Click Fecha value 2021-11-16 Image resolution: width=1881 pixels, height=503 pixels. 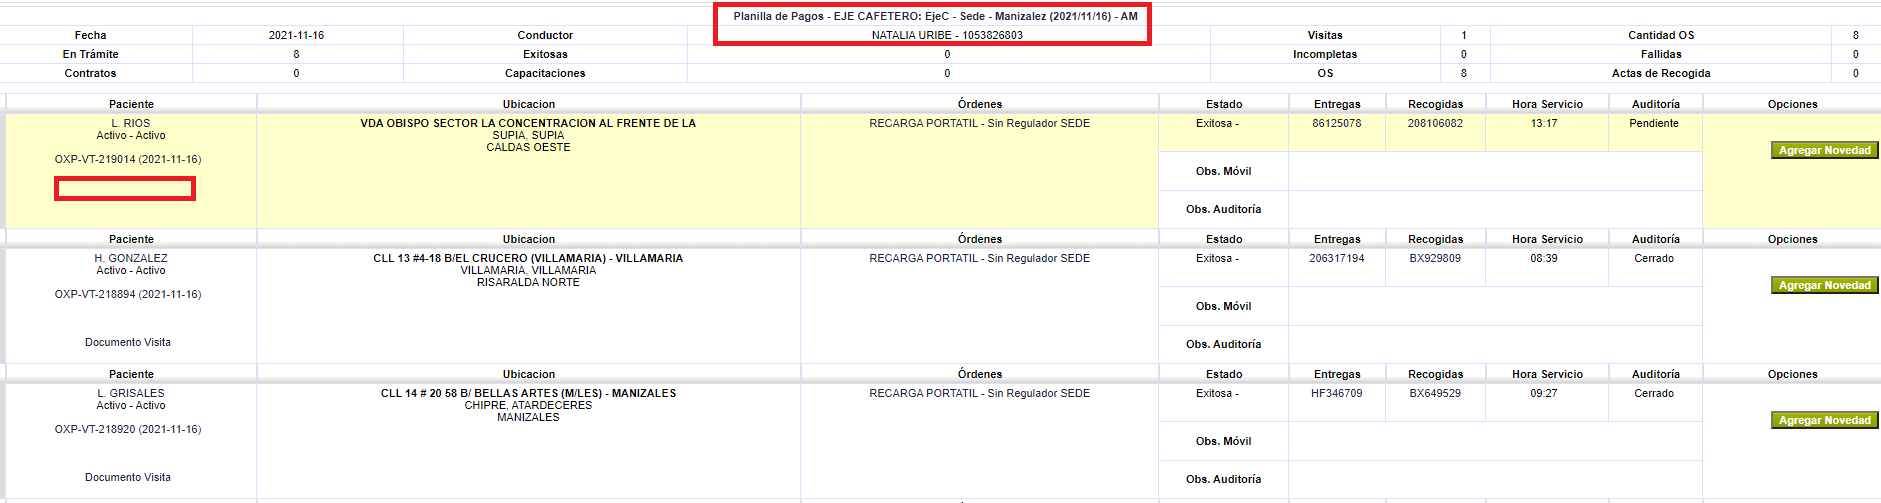tap(296, 35)
